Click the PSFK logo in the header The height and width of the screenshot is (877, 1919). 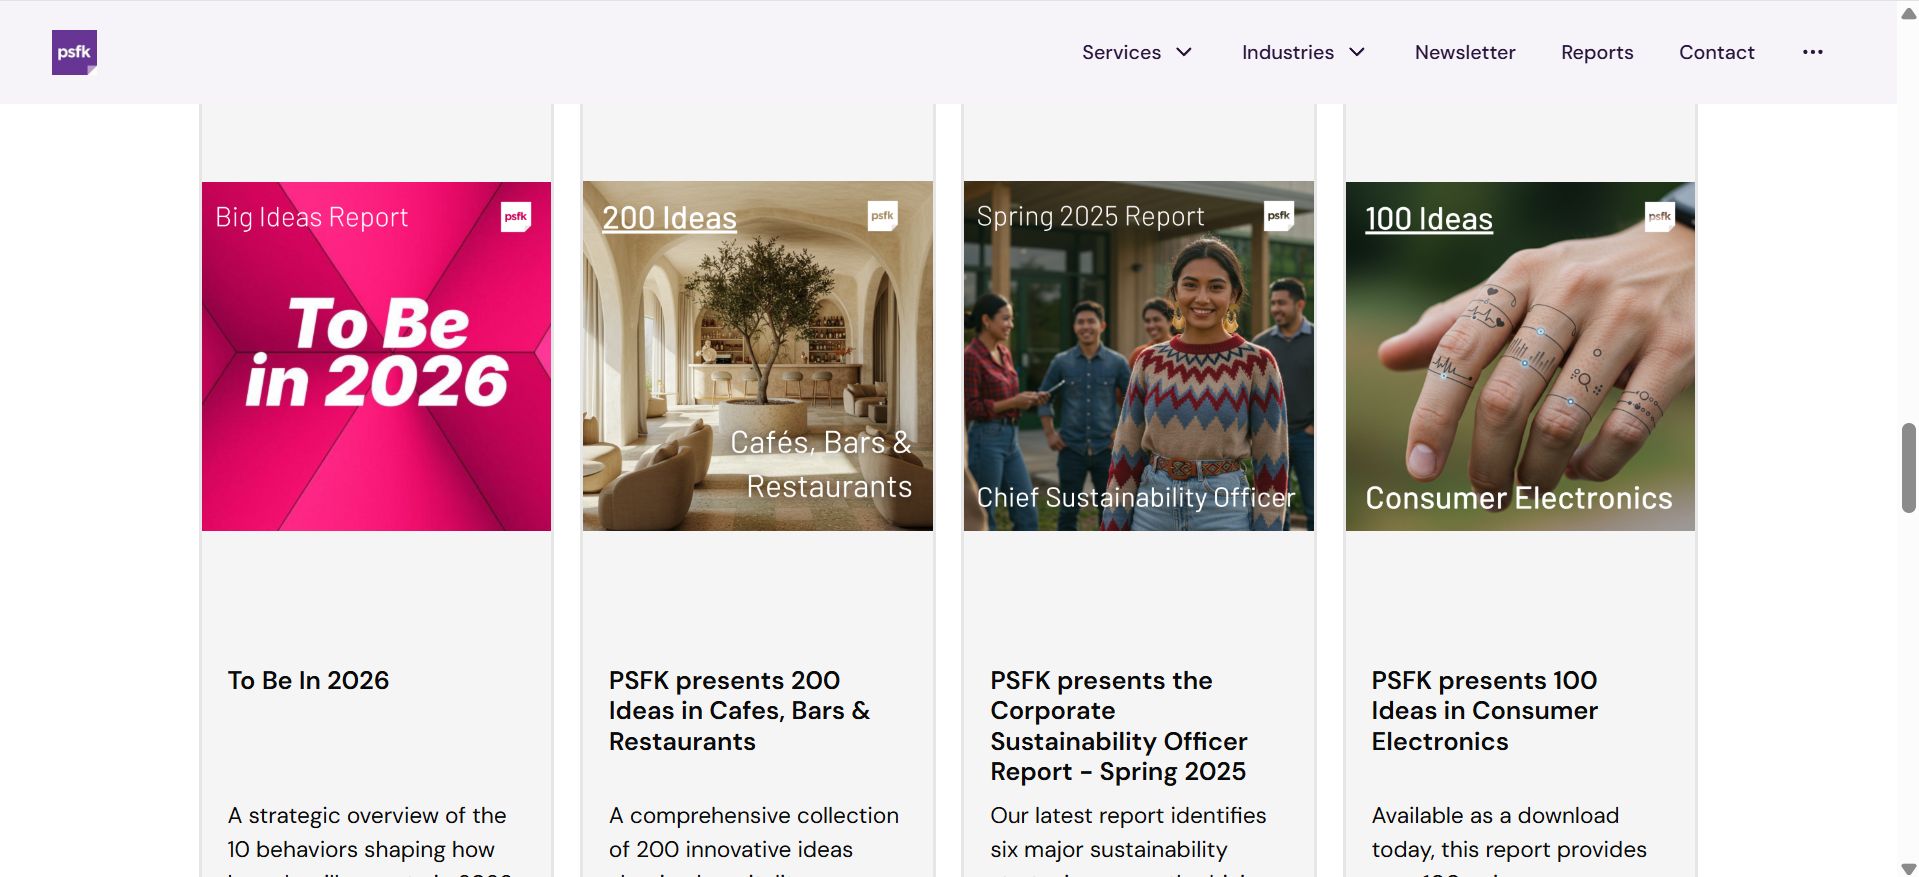point(74,52)
